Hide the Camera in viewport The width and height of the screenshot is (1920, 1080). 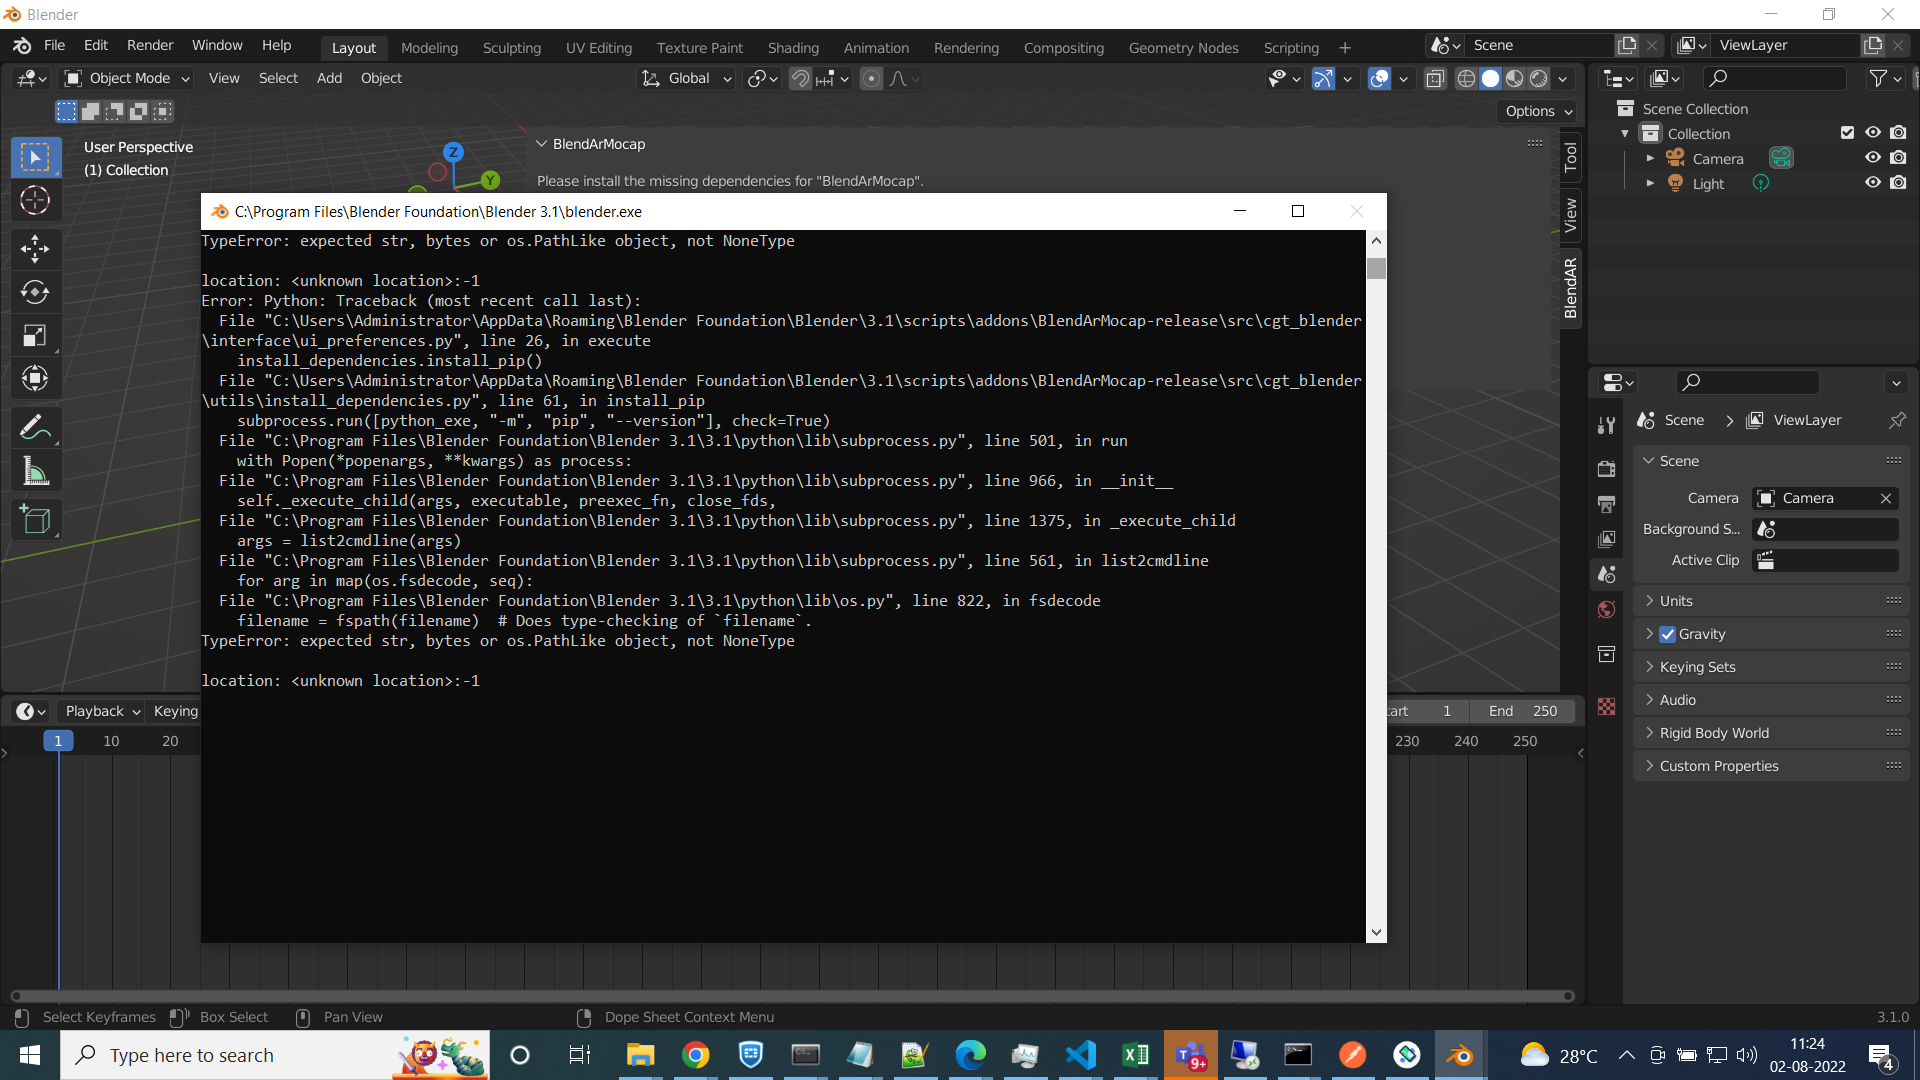point(1872,158)
